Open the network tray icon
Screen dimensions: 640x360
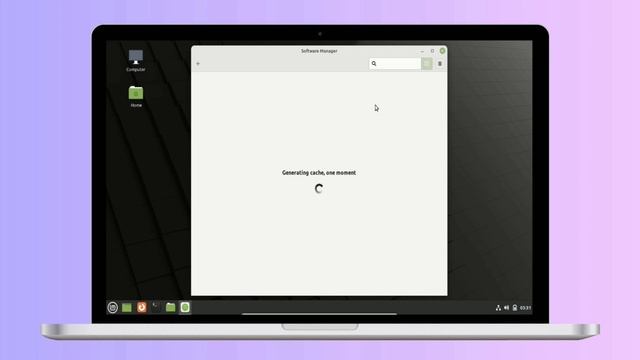click(498, 308)
